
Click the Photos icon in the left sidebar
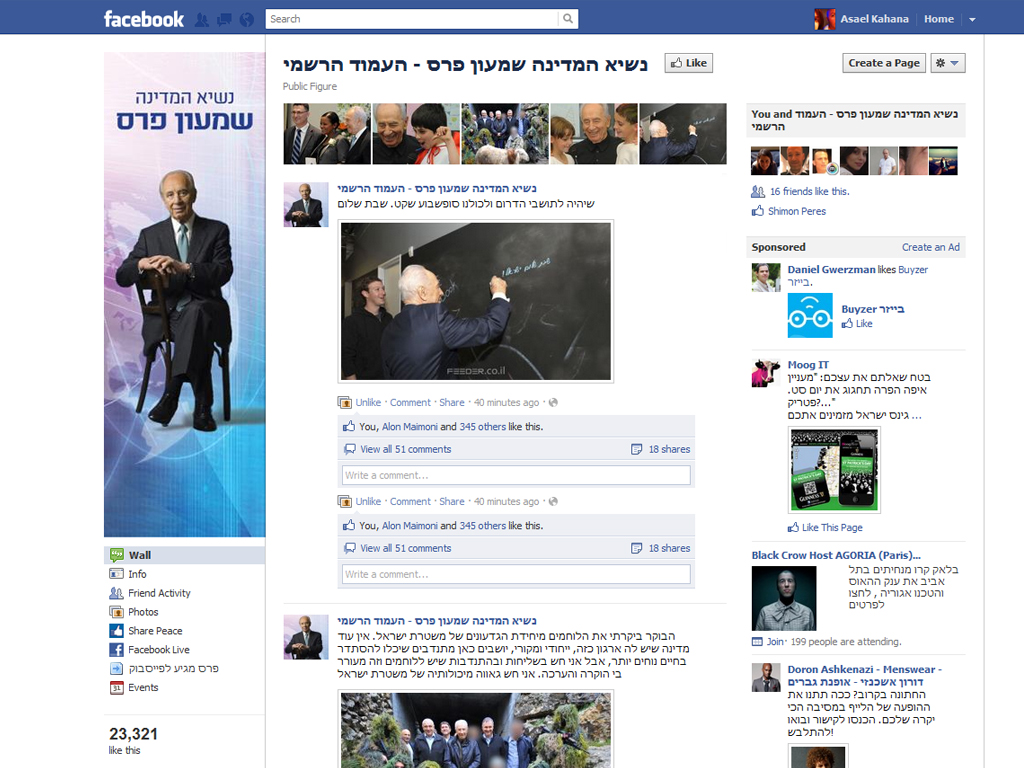tap(116, 612)
